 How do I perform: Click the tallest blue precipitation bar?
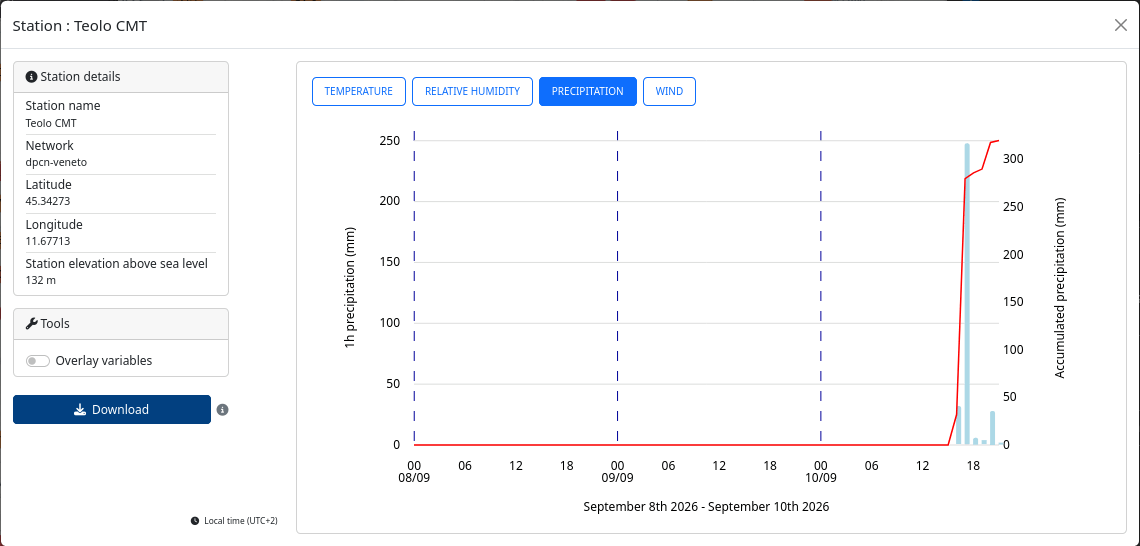pos(967,294)
